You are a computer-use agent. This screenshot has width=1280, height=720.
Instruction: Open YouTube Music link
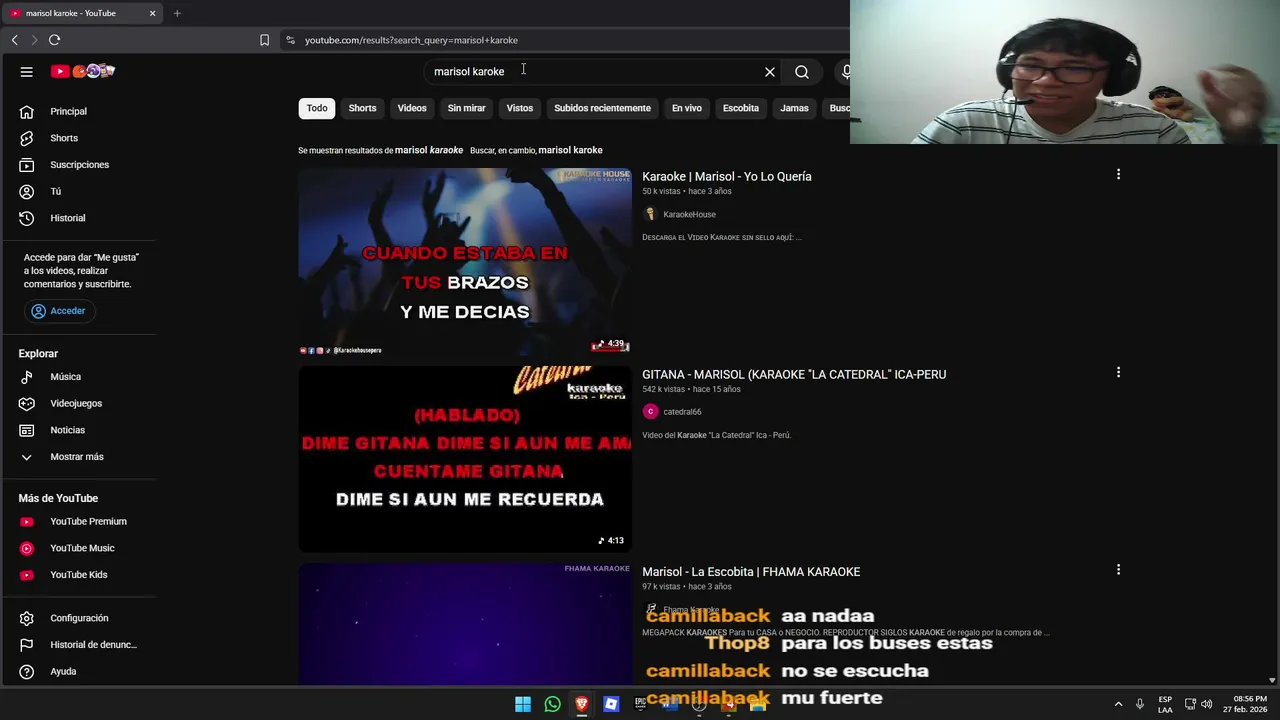coord(80,548)
